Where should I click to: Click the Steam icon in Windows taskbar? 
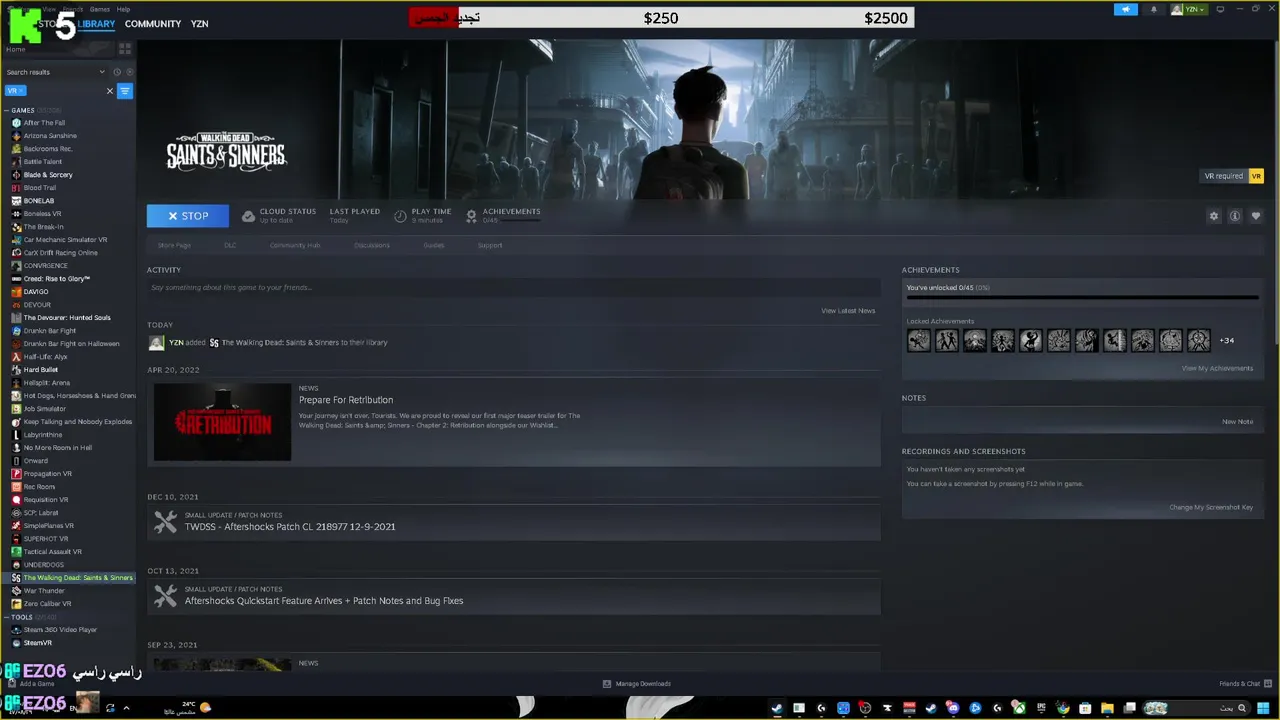[x=776, y=708]
